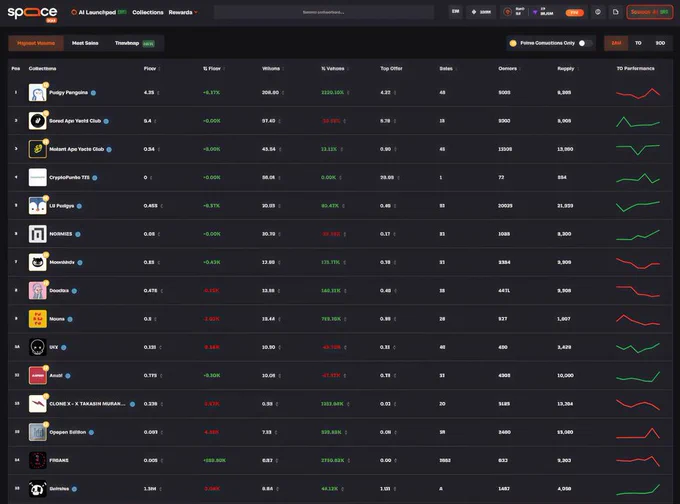Open Opepen Edition collection avatar
The width and height of the screenshot is (680, 504).
tap(37, 432)
